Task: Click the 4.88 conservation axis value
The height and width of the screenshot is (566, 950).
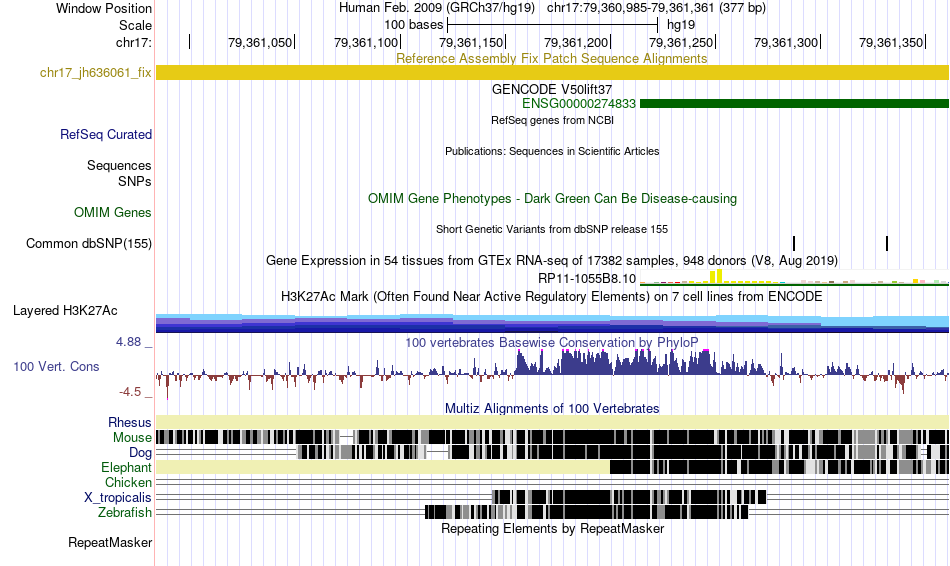Action: 128,342
